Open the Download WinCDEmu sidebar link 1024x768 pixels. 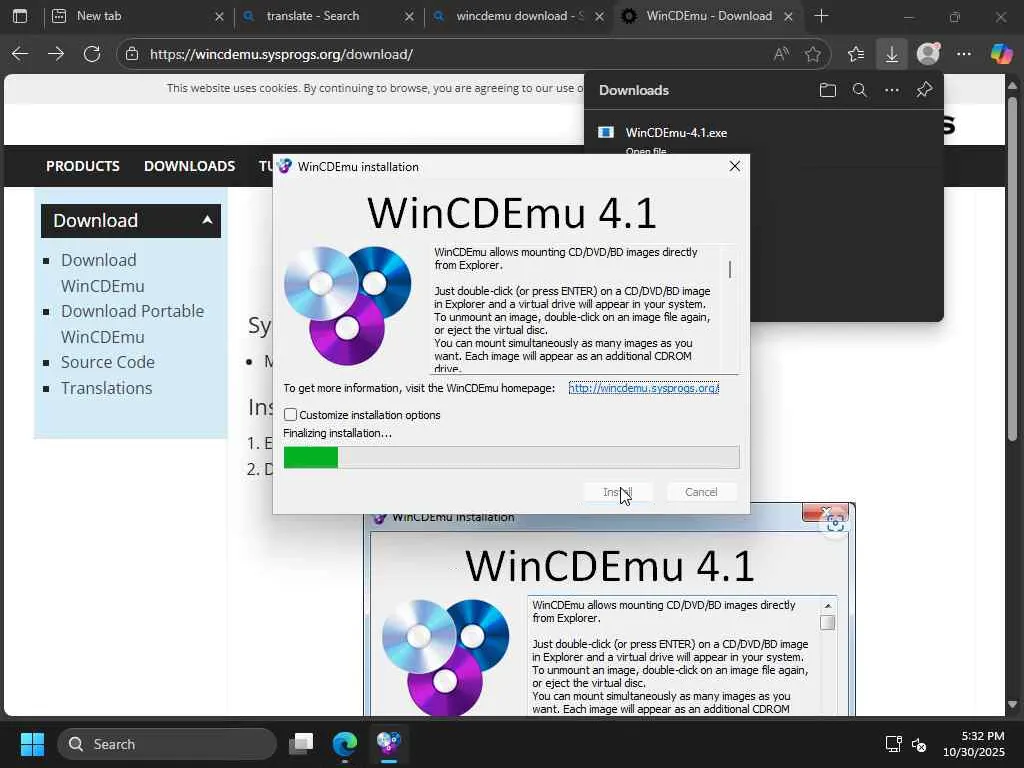[x=103, y=273]
